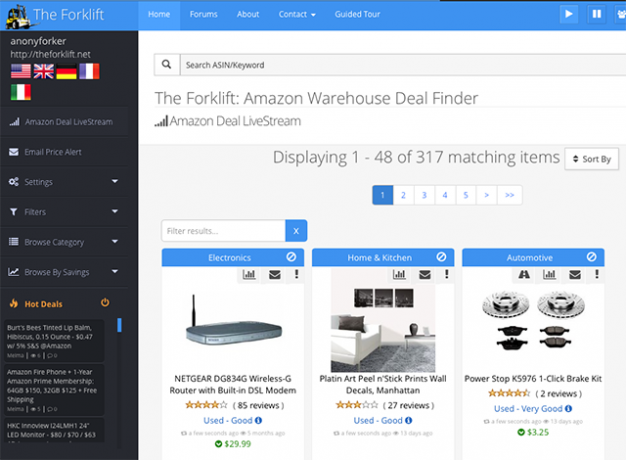The width and height of the screenshot is (626, 460).
Task: Report Platin Art decals exclamation icon
Action: pos(447,275)
